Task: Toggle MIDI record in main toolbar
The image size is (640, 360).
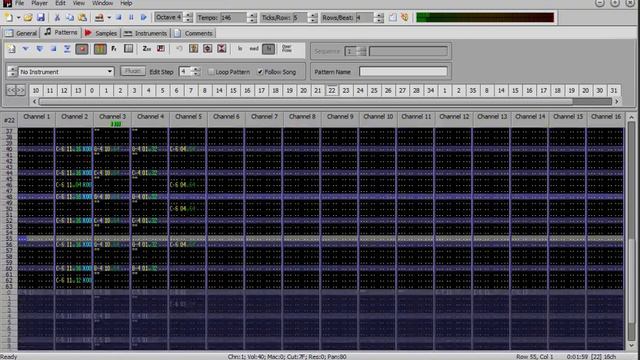Action: (x=99, y=18)
